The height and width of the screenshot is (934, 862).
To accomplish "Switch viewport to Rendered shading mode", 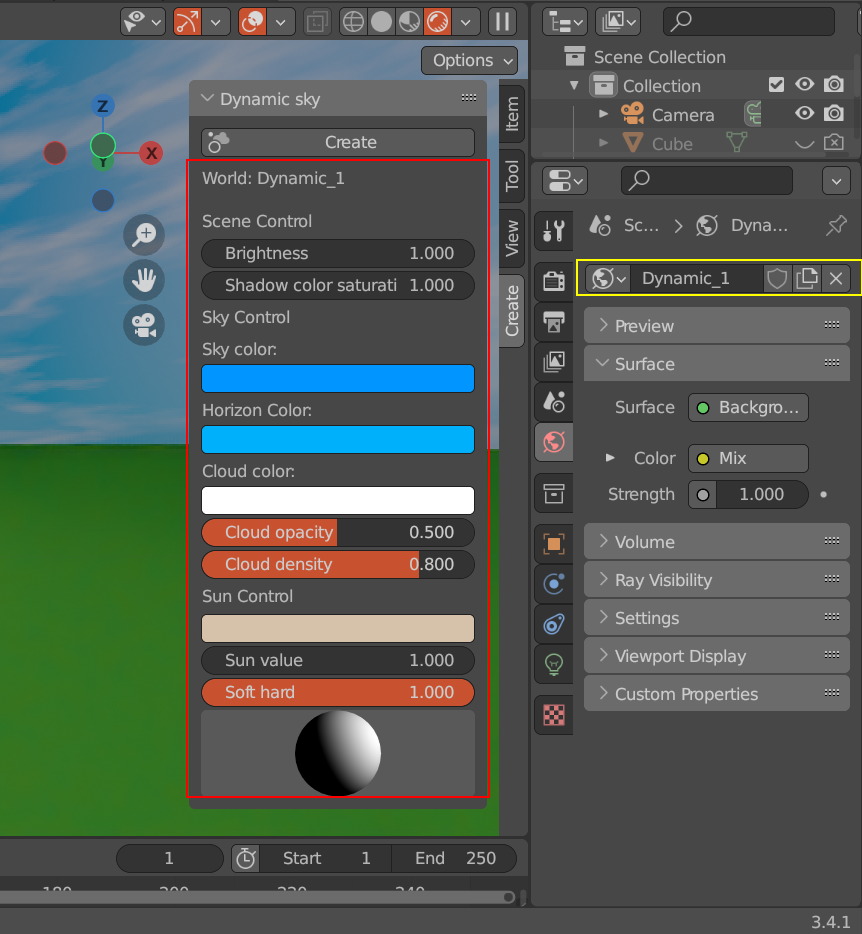I will click(437, 22).
